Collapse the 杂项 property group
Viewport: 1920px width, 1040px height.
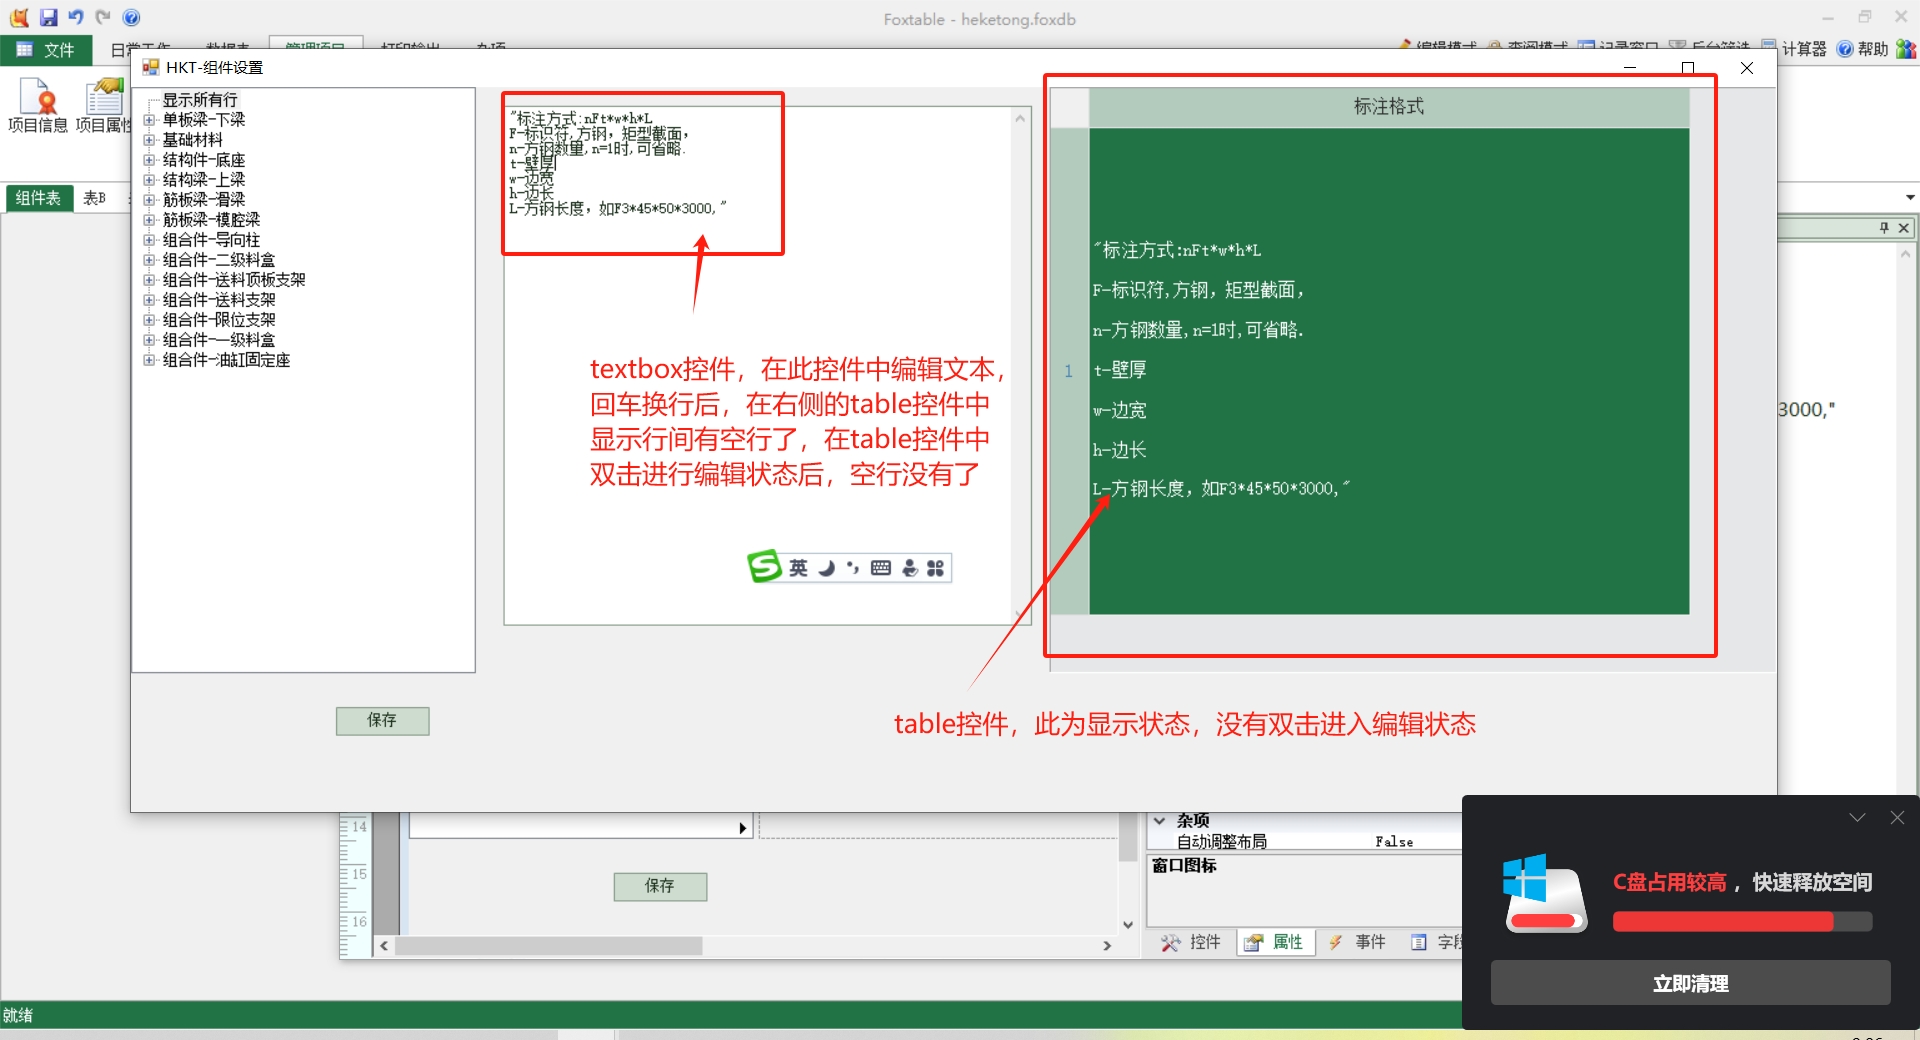coord(1160,821)
